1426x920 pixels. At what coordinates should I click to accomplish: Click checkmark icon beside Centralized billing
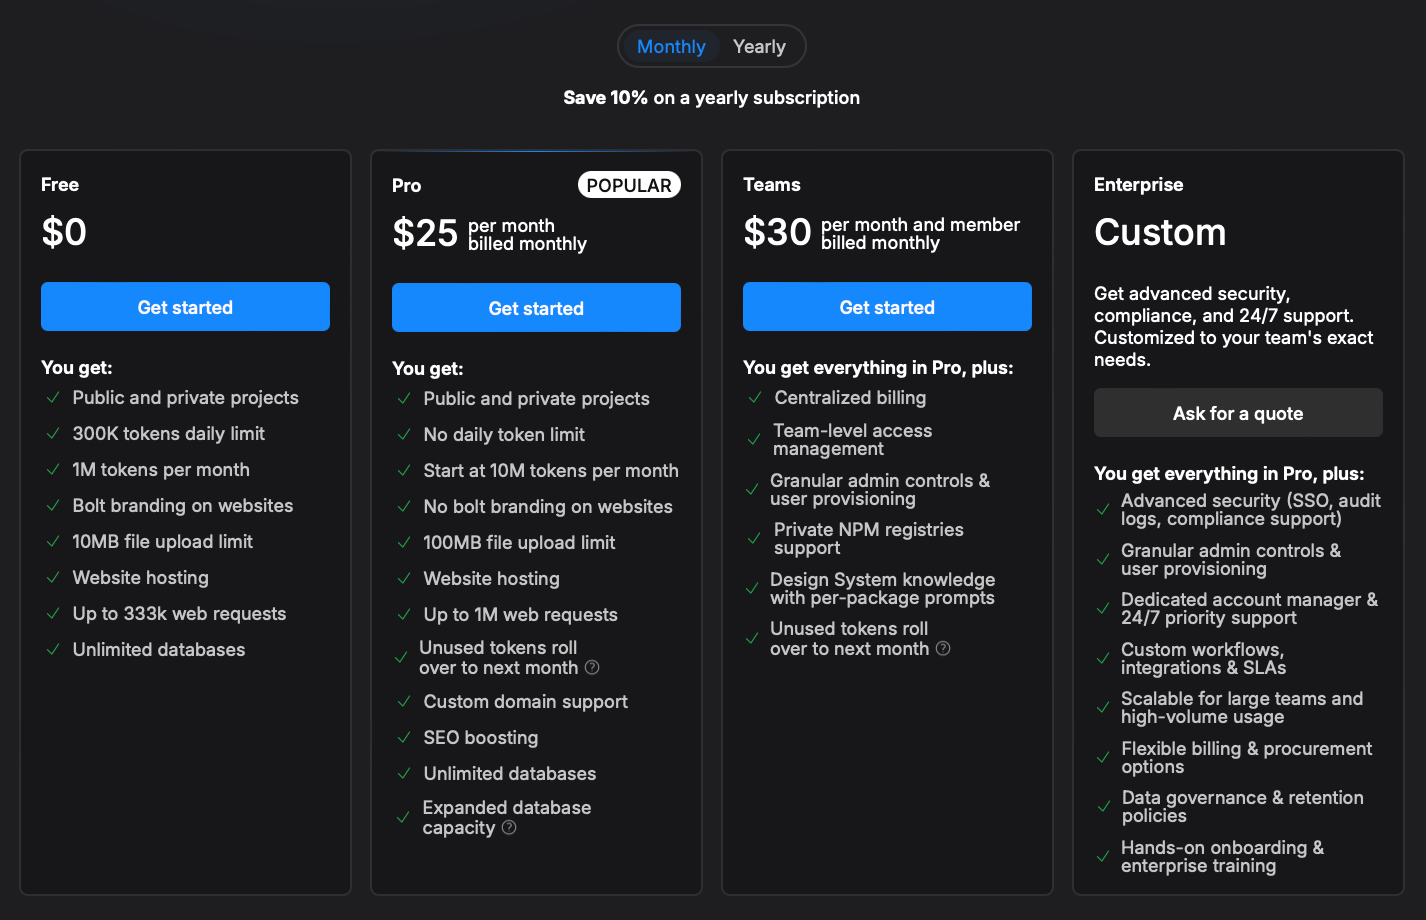tap(755, 398)
